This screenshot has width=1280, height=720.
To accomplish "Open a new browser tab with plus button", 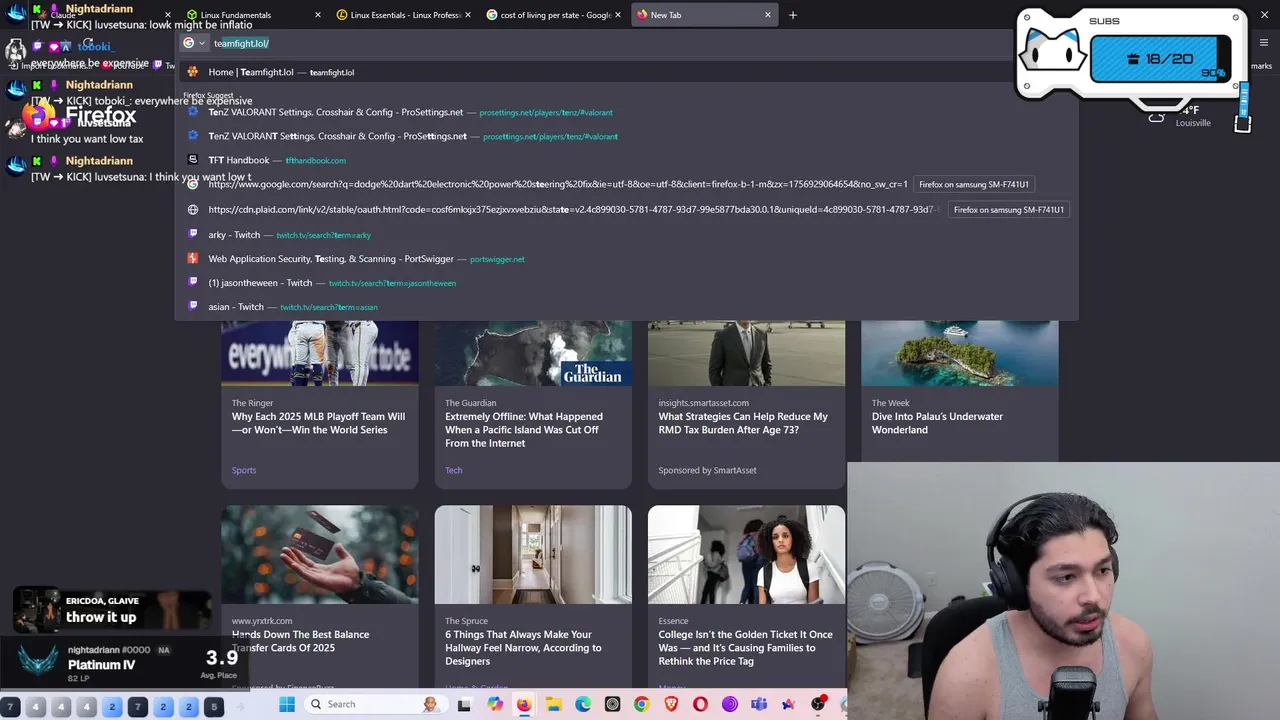I will tap(793, 15).
